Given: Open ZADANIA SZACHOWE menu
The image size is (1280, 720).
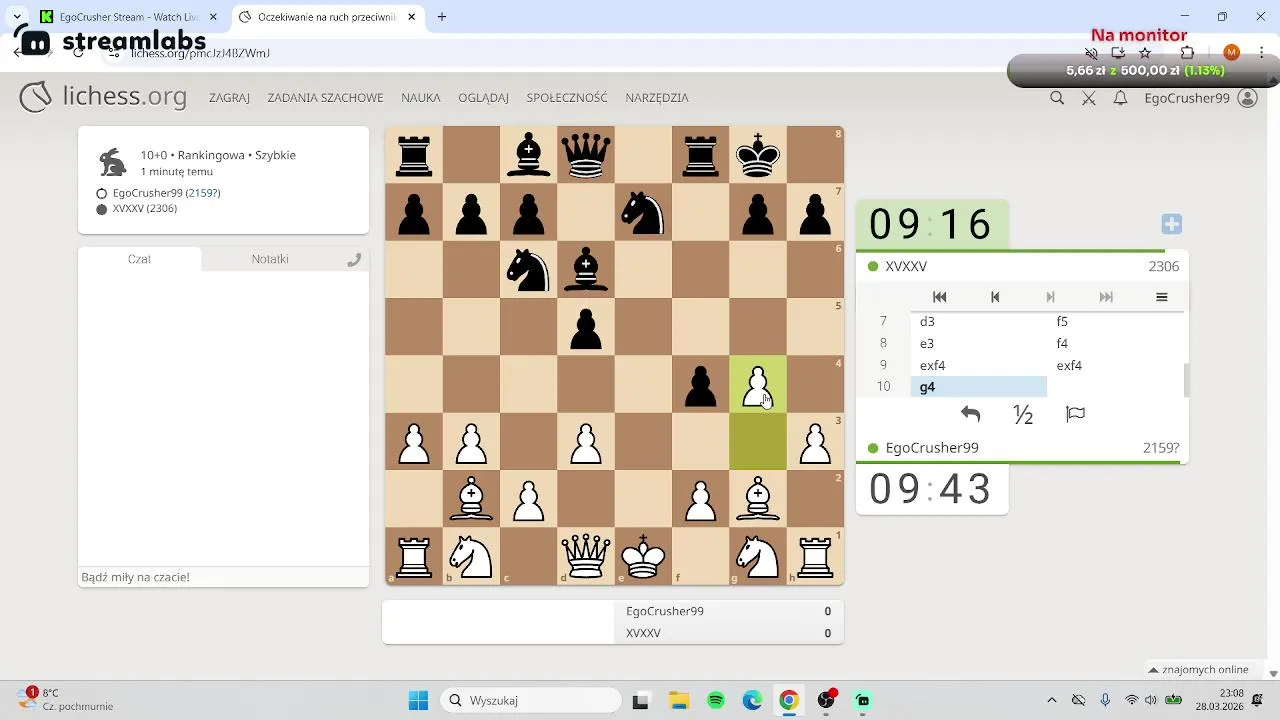Looking at the screenshot, I should [x=325, y=98].
